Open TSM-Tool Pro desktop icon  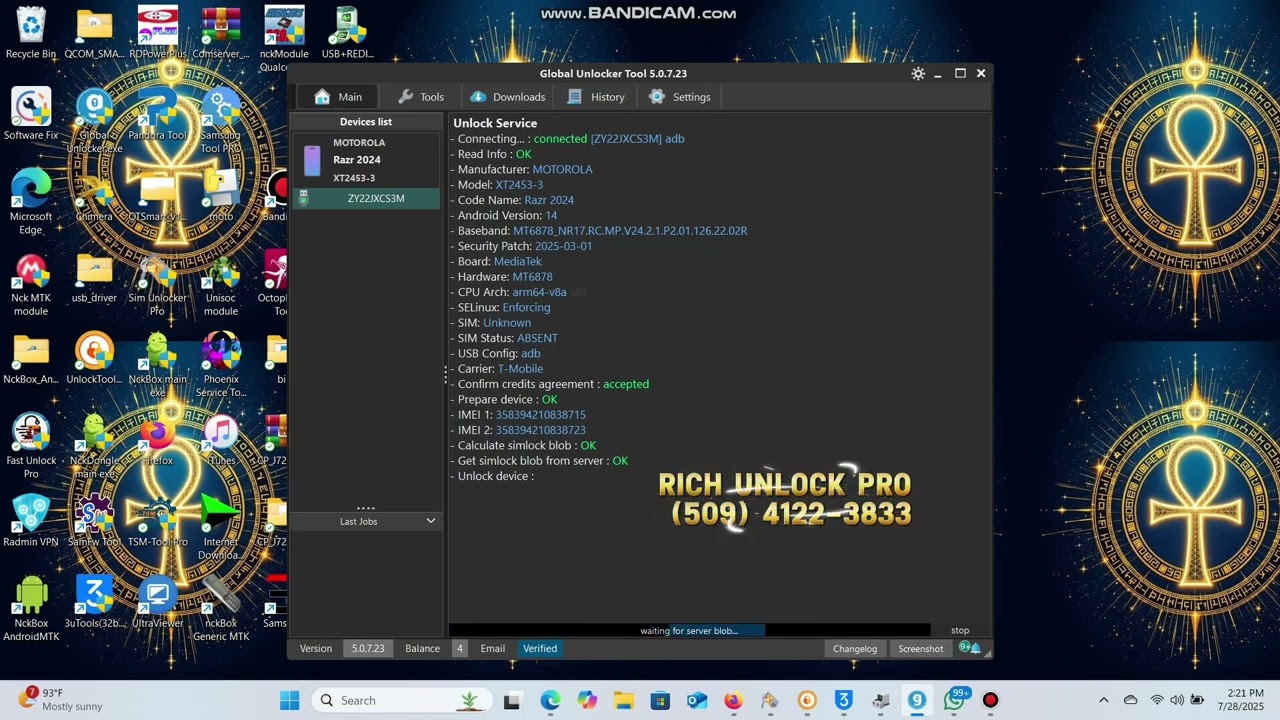point(157,521)
